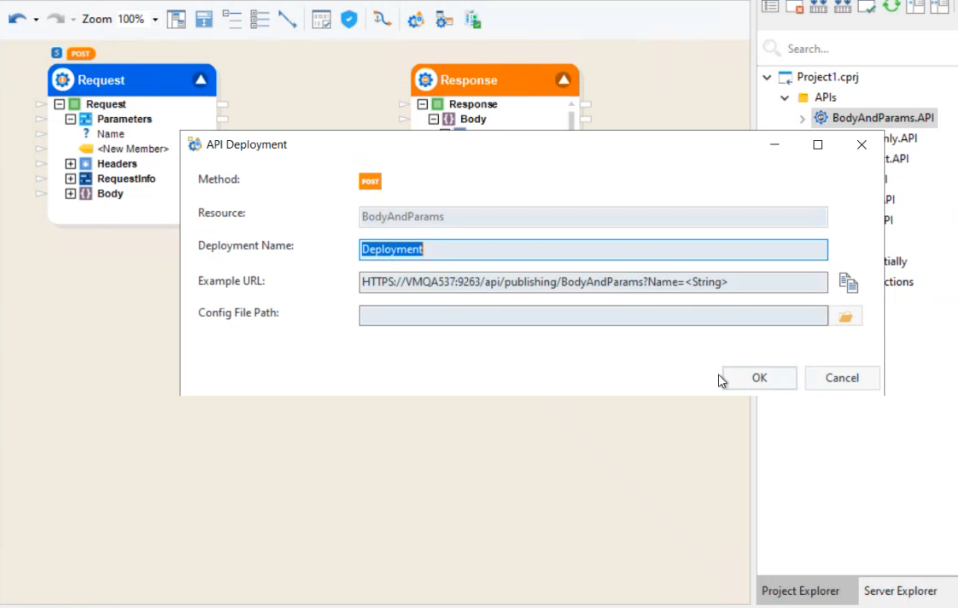Image resolution: width=958 pixels, height=608 pixels.
Task: Click the API Deployment title bar icon
Action: pyautogui.click(x=194, y=144)
